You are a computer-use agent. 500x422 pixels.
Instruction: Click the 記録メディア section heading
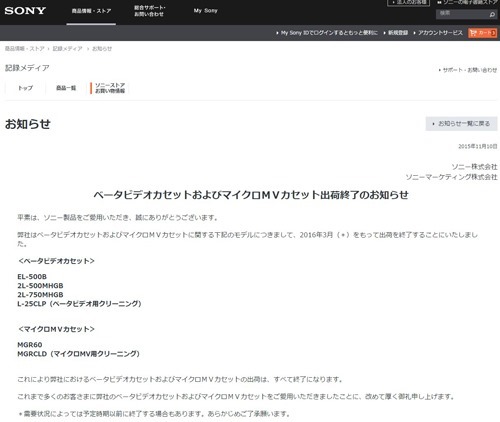[27, 68]
